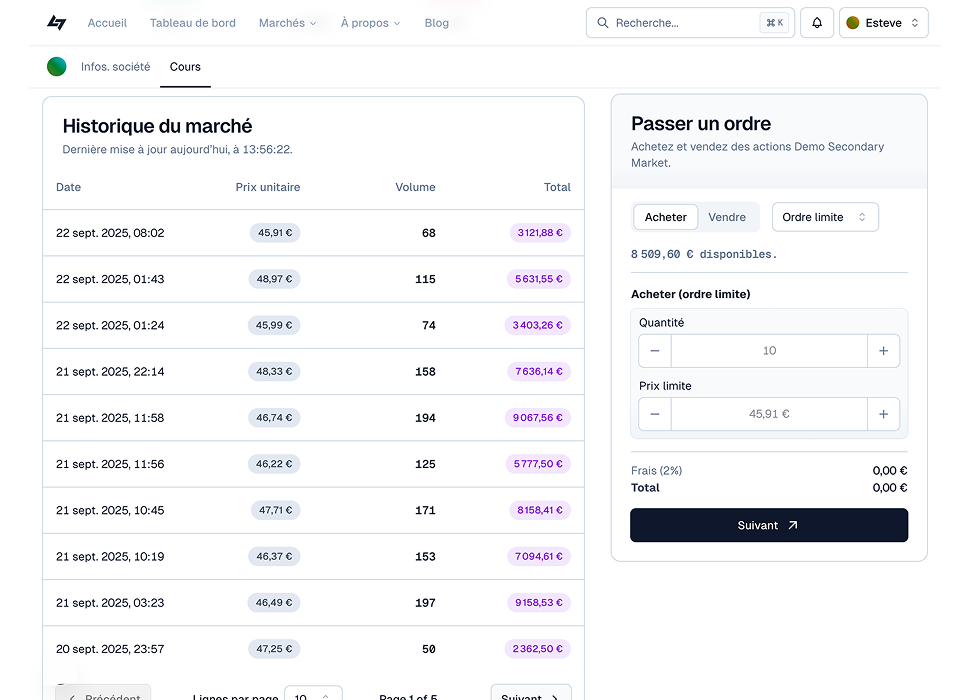Image resolution: width=970 pixels, height=700 pixels.
Task: Click the Total column header
Action: pyautogui.click(x=557, y=187)
